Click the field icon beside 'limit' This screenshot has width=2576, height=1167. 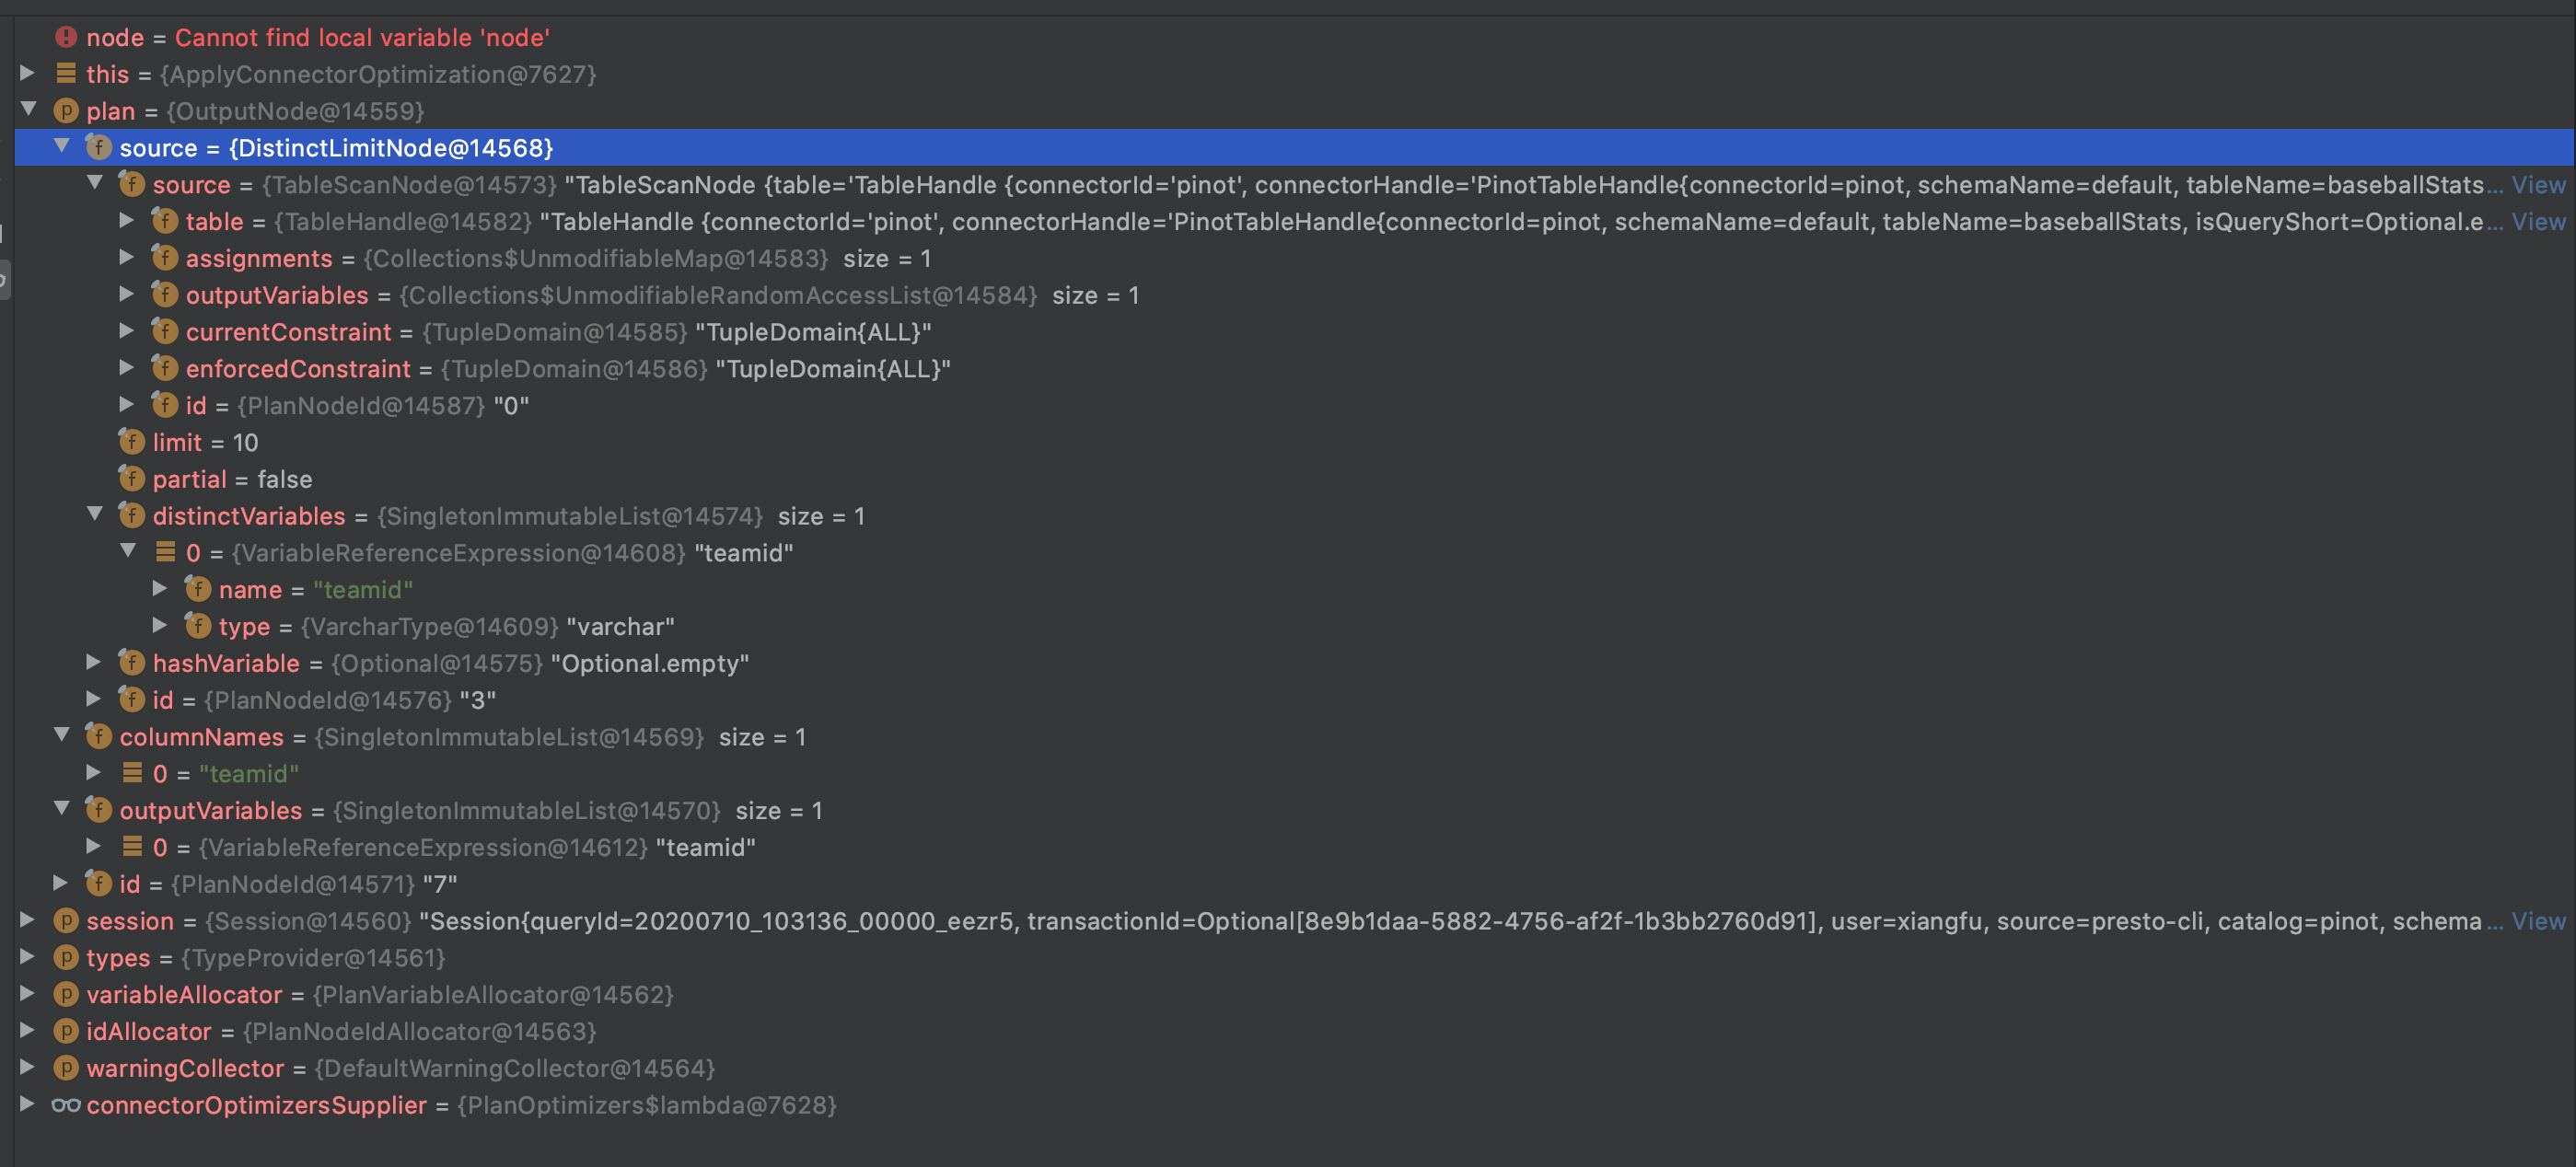(x=131, y=441)
